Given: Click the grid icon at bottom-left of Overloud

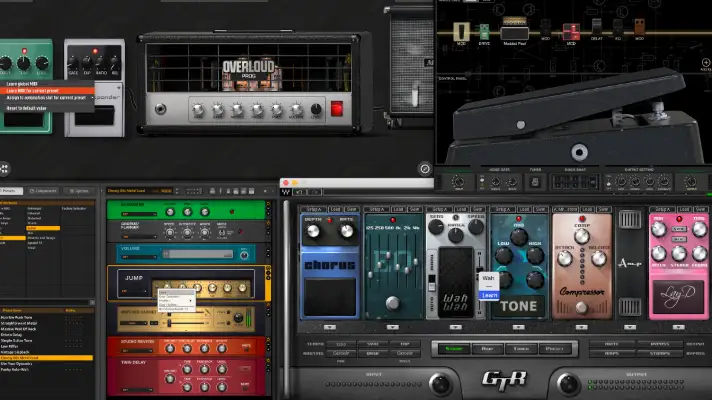Looking at the screenshot, I should tap(4, 168).
